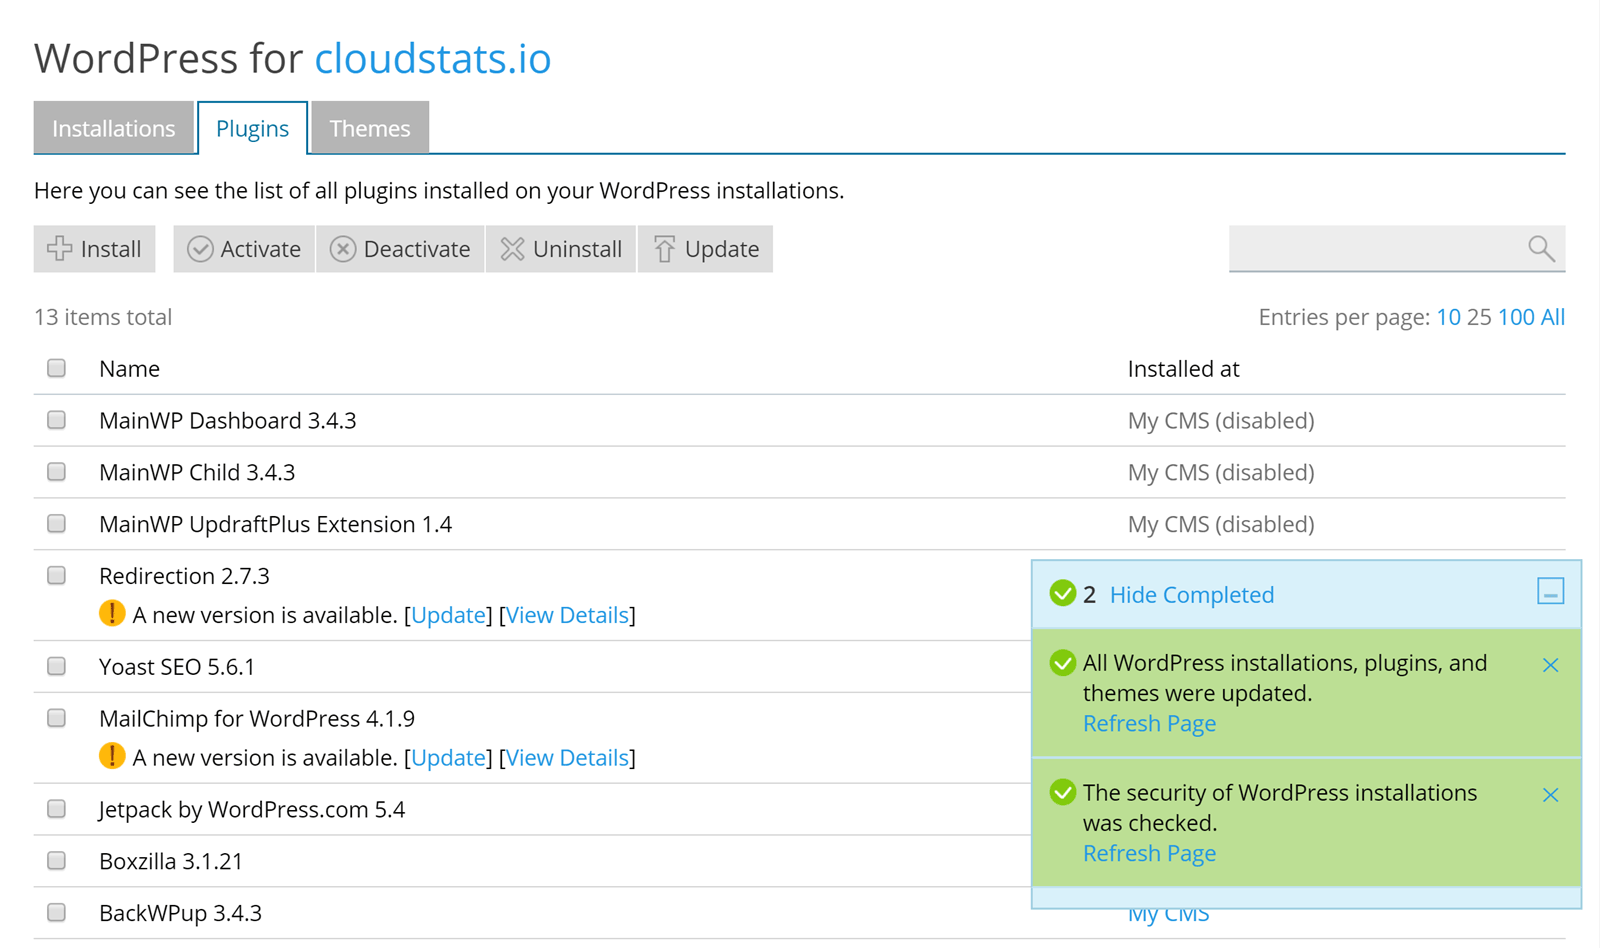The height and width of the screenshot is (948, 1600).
Task: Select the checkbox for Jetpack by WordPress.com
Action: point(56,809)
